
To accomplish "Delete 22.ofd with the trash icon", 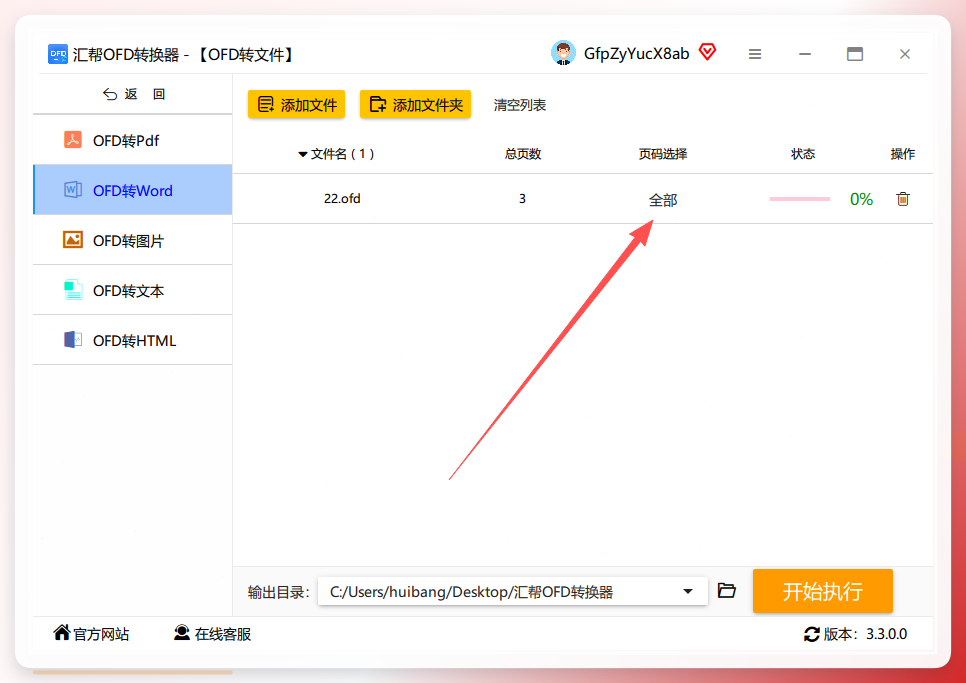I will (903, 199).
